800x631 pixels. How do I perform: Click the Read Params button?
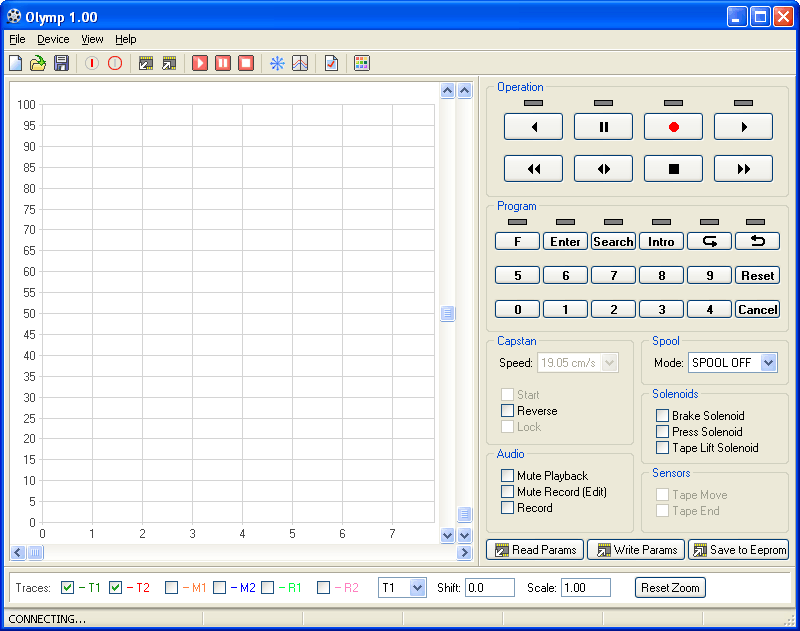535,550
